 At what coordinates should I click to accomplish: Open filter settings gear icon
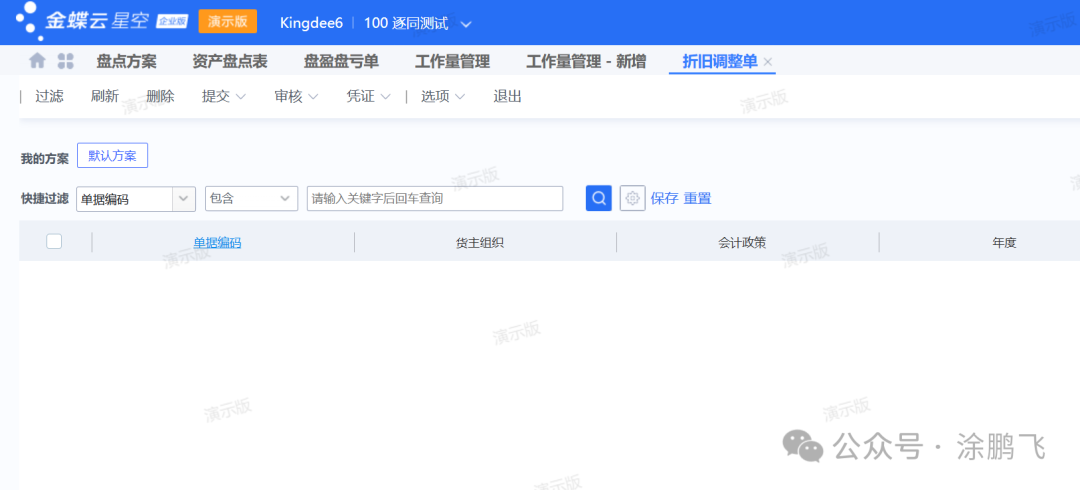[x=632, y=198]
